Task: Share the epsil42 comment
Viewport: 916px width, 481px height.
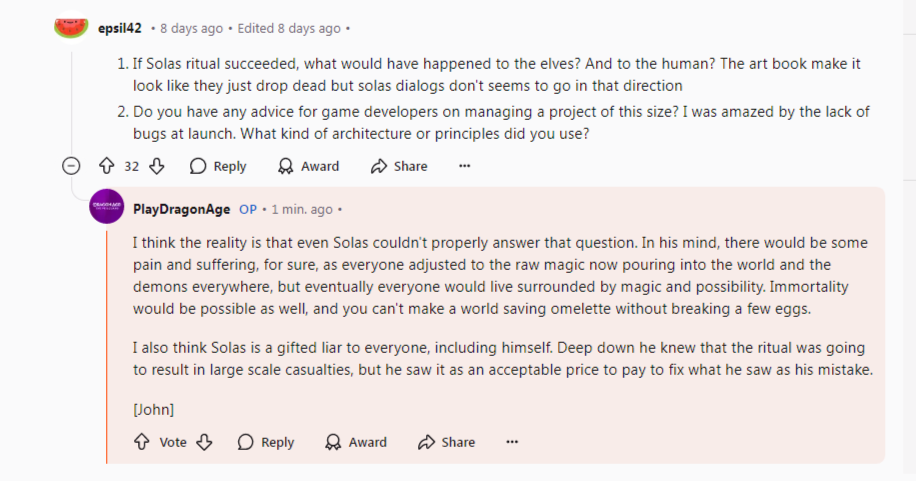Action: (399, 167)
